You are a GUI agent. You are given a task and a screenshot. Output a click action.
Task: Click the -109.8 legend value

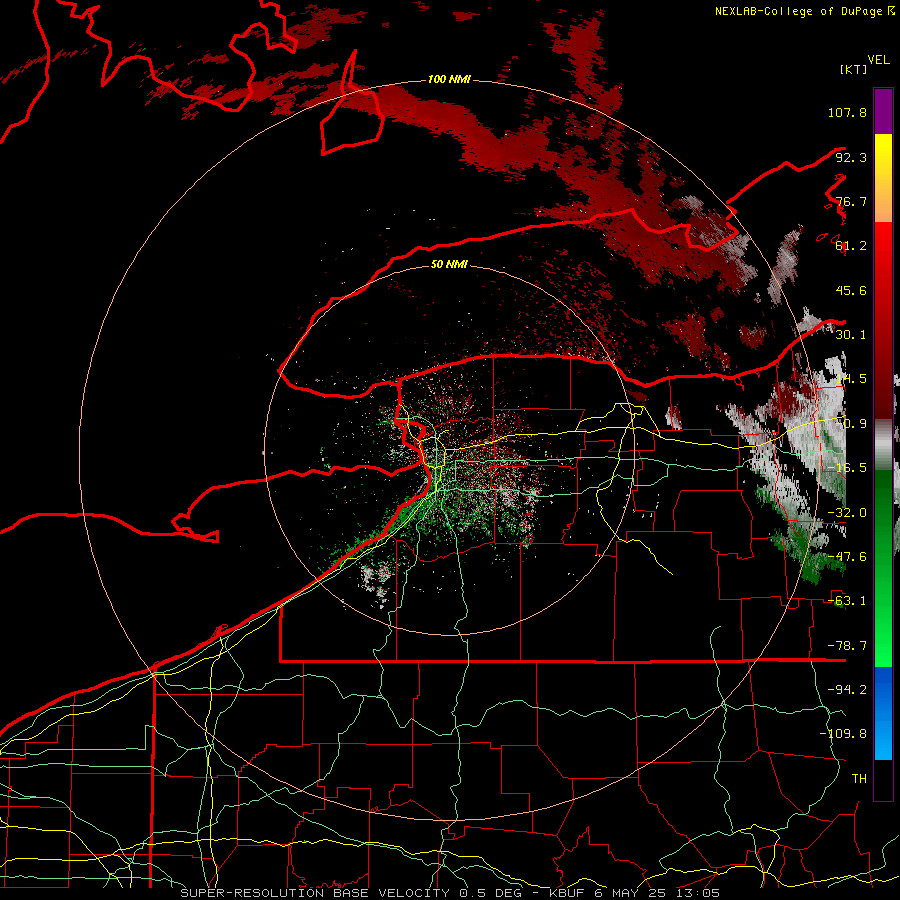[x=843, y=734]
